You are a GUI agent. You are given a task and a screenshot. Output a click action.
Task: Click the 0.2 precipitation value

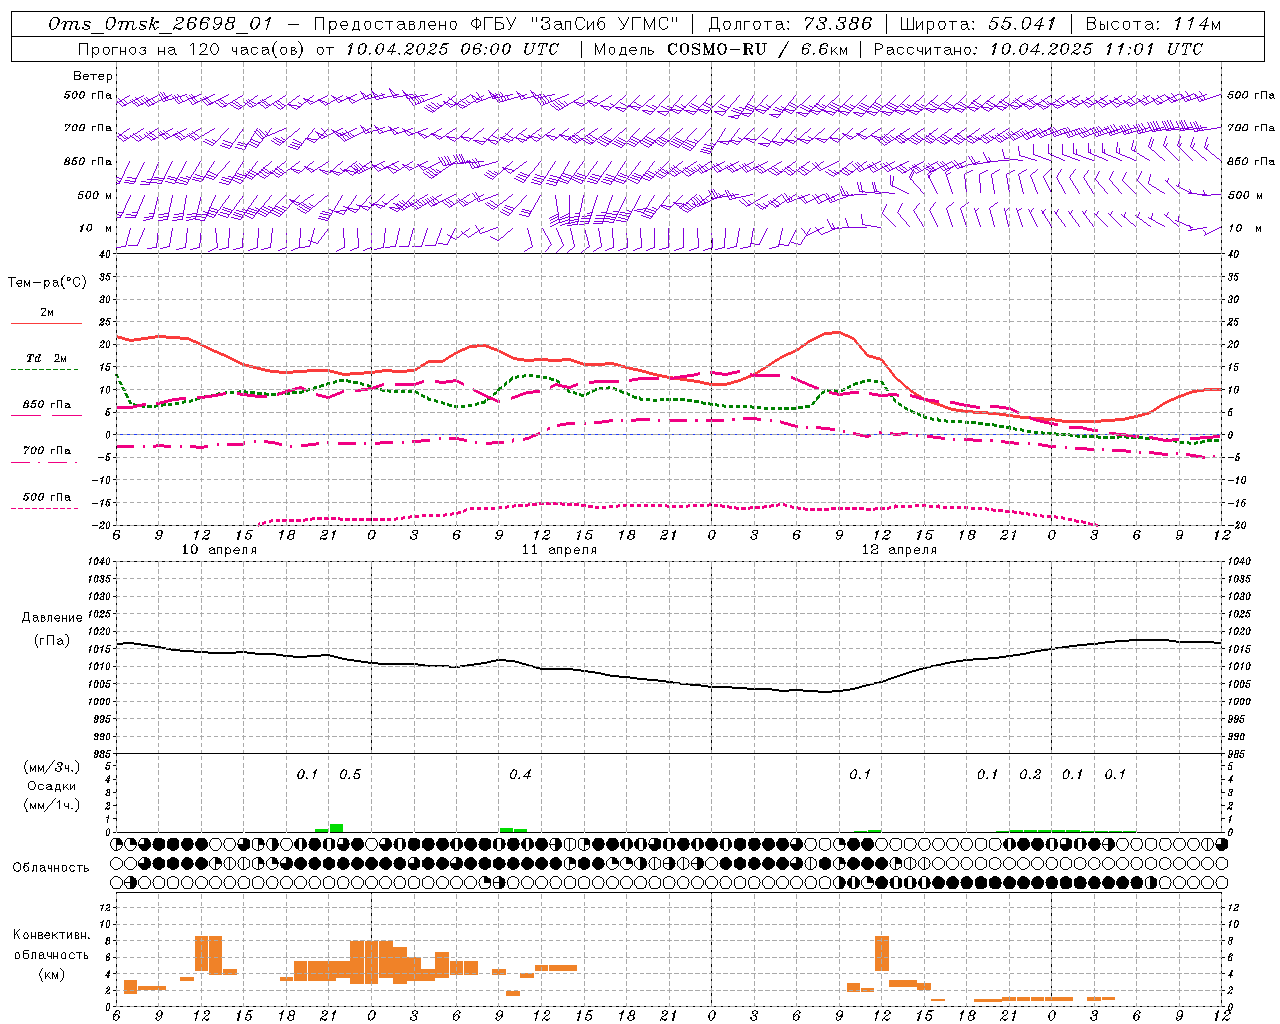[1030, 774]
